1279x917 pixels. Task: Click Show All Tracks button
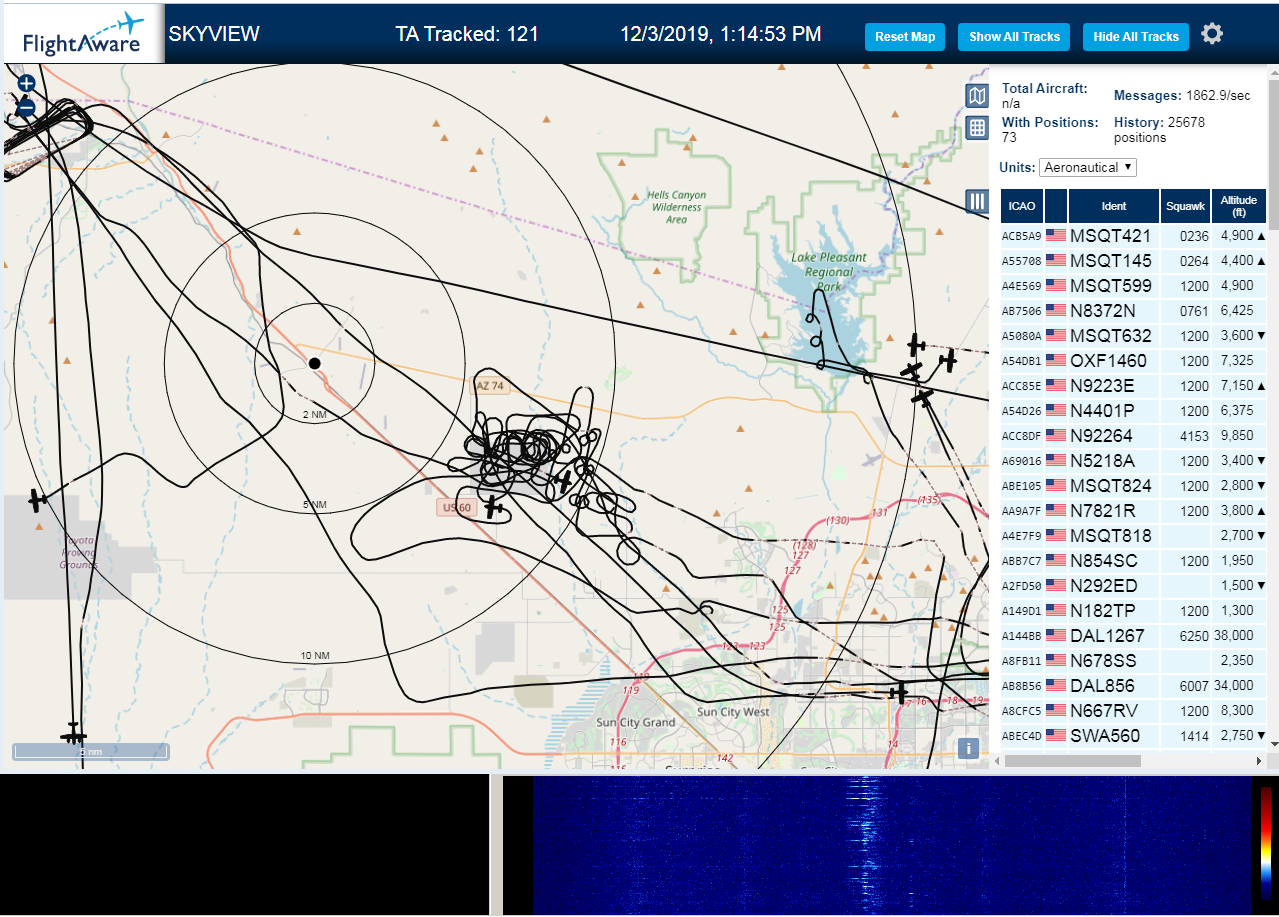[x=1014, y=37]
